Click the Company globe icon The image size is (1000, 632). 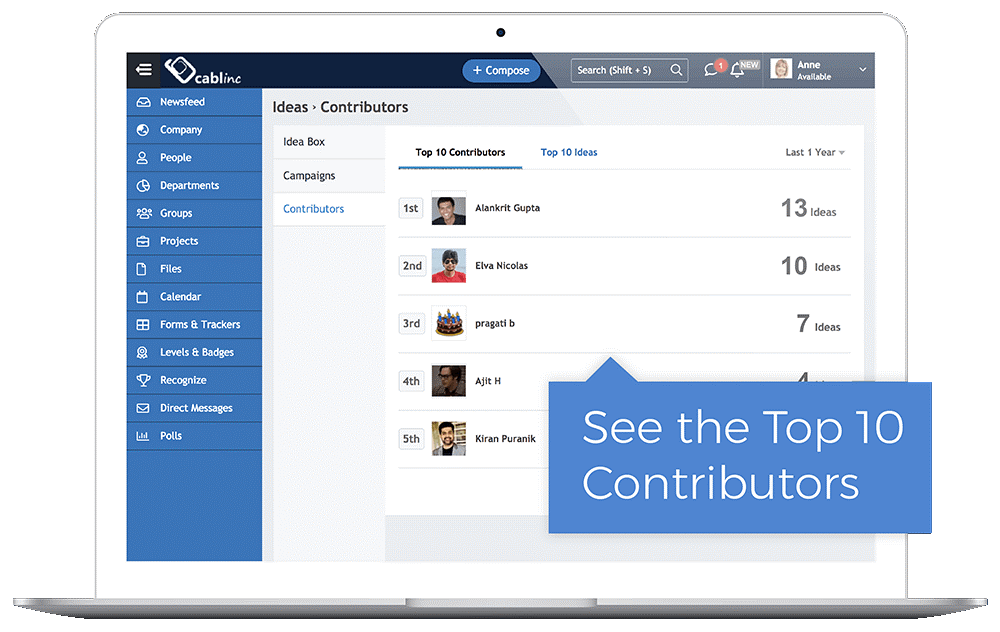click(143, 130)
